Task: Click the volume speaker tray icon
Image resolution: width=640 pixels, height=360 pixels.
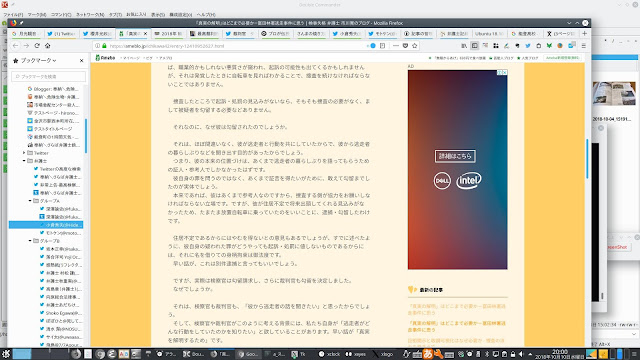Action: [x=521, y=354]
